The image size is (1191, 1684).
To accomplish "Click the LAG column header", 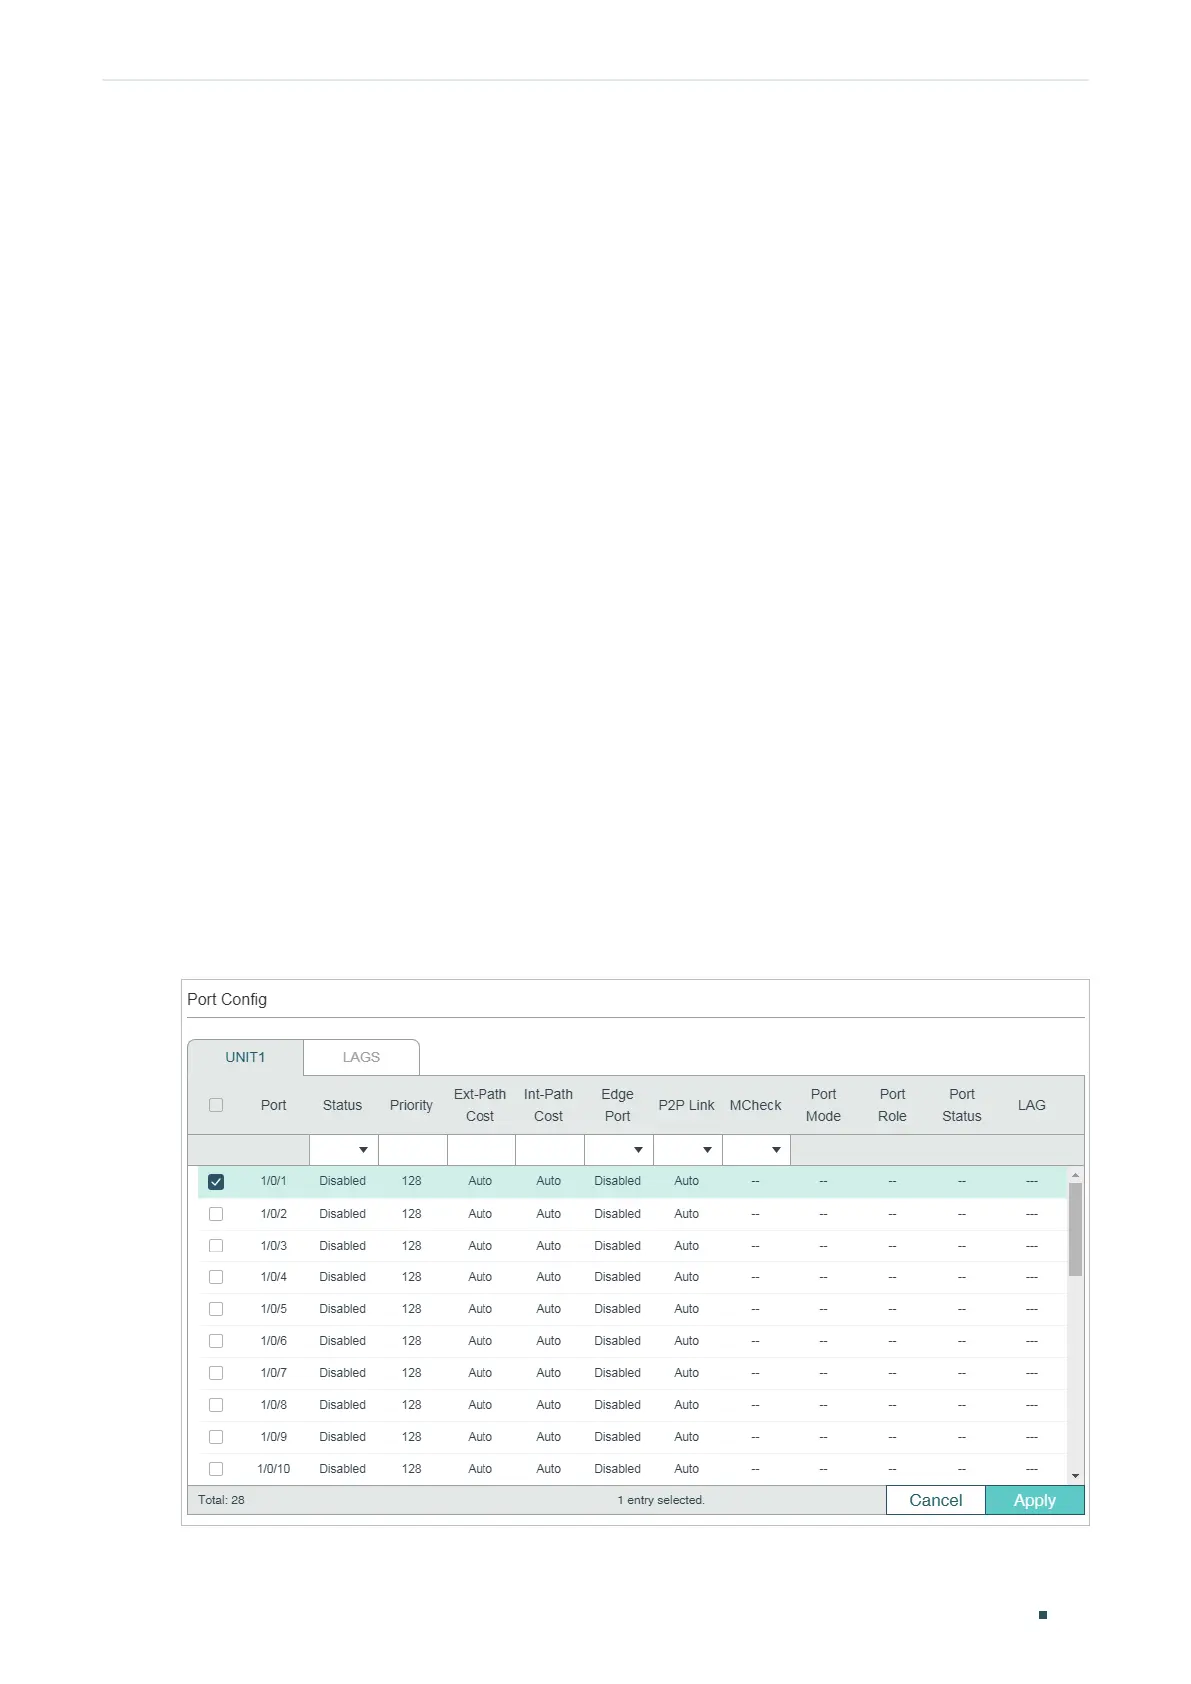I will point(1031,1105).
